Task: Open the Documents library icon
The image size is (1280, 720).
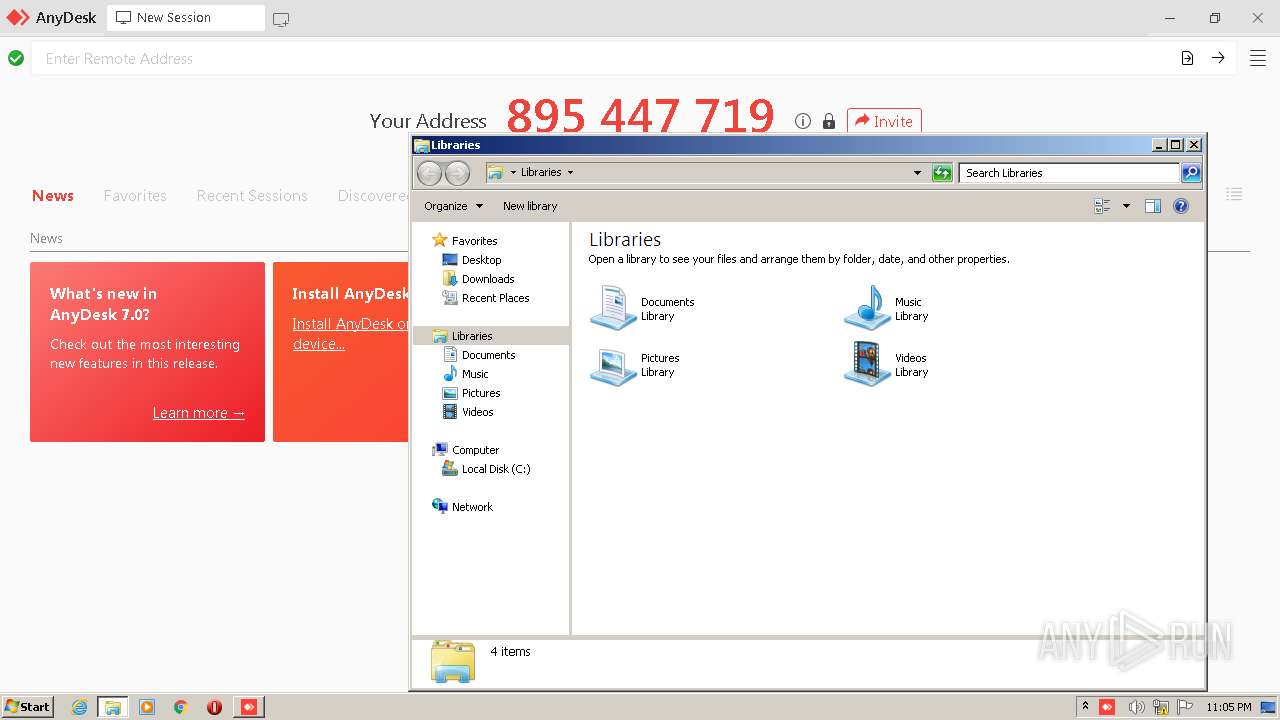Action: (613, 308)
